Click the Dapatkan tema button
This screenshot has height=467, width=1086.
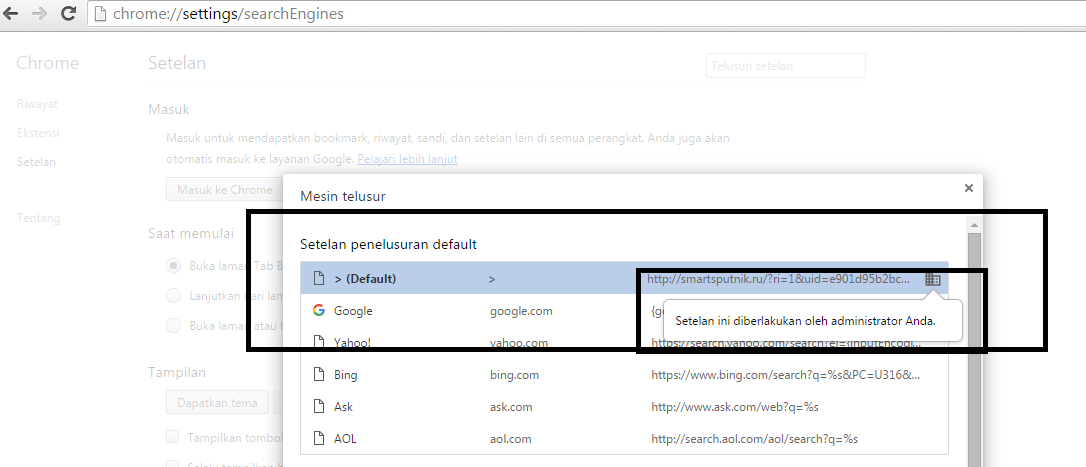217,403
